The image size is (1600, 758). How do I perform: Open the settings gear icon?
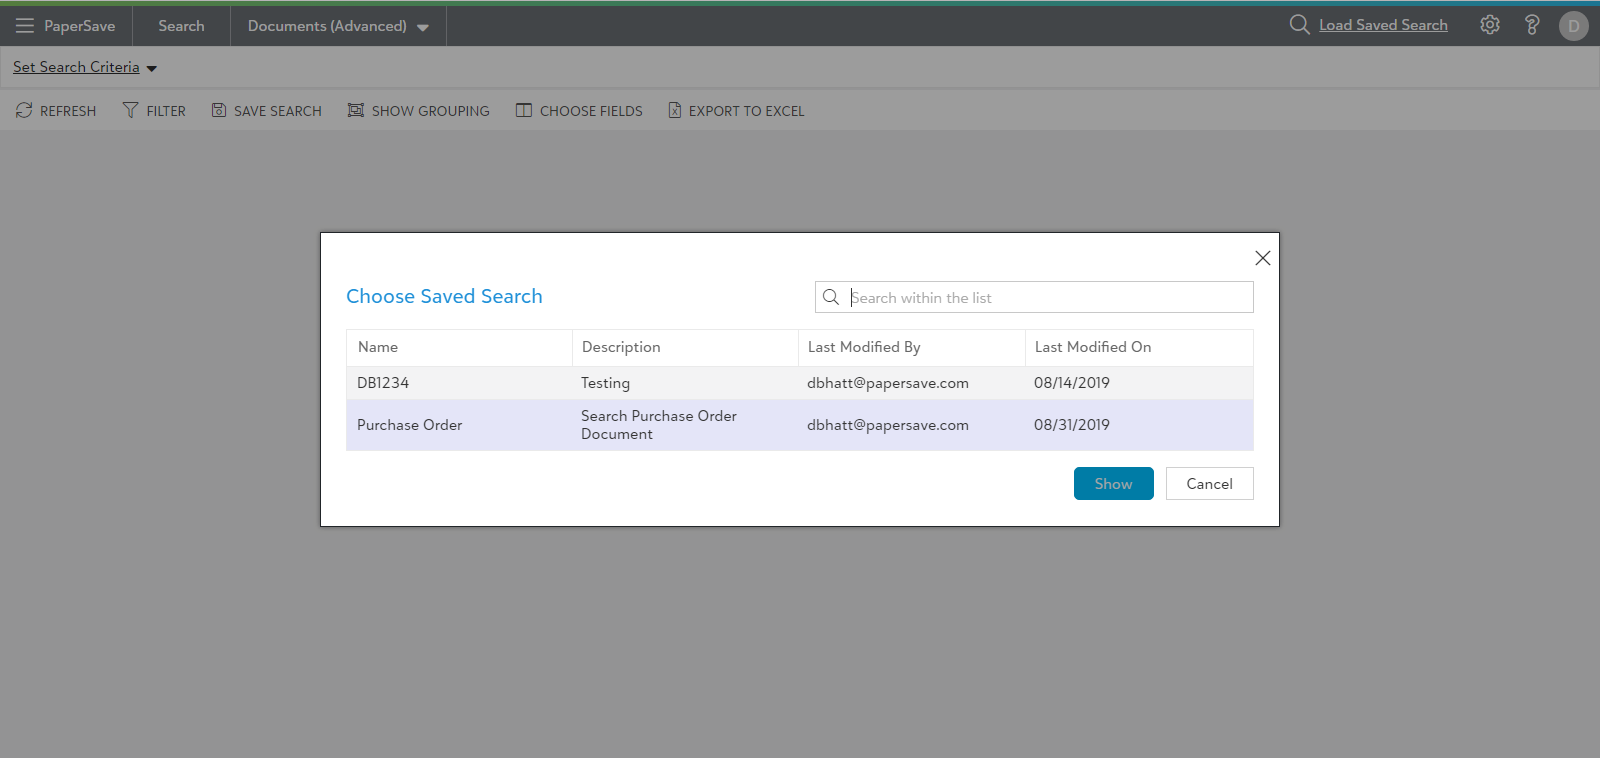click(x=1489, y=25)
